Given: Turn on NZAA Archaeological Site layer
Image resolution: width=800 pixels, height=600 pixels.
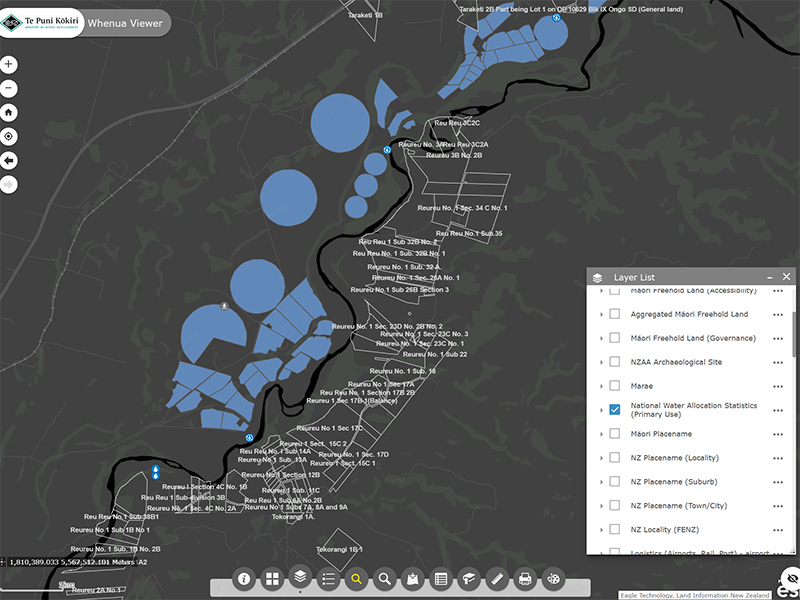Looking at the screenshot, I should coord(615,362).
